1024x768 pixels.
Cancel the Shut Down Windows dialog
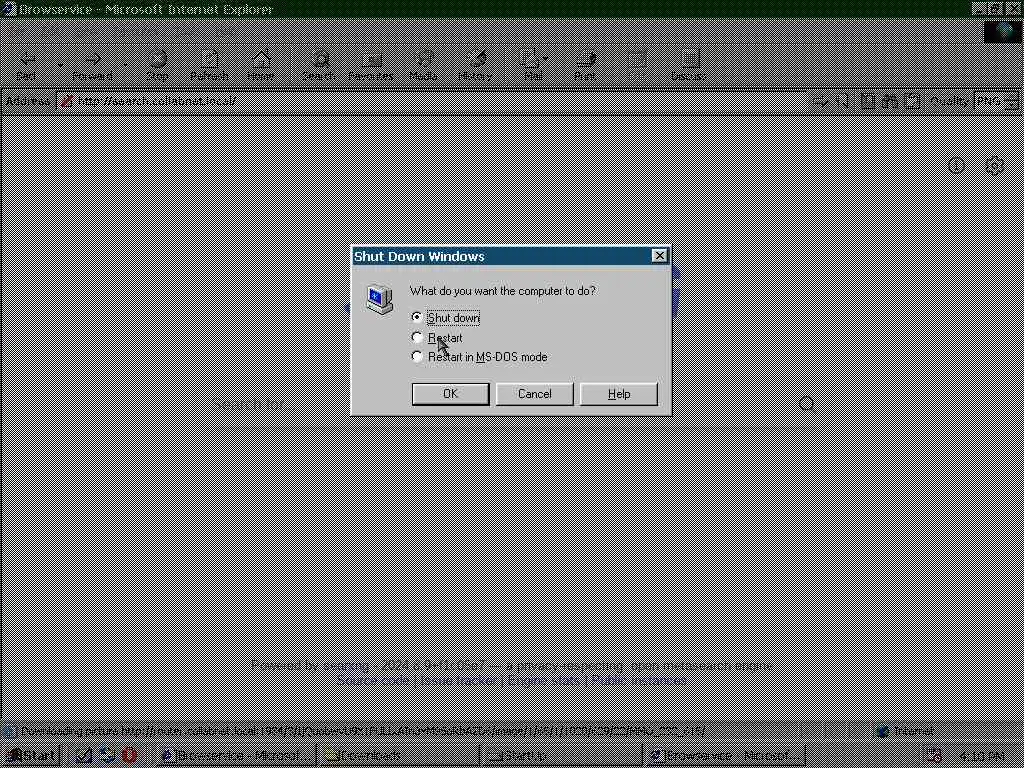point(534,394)
